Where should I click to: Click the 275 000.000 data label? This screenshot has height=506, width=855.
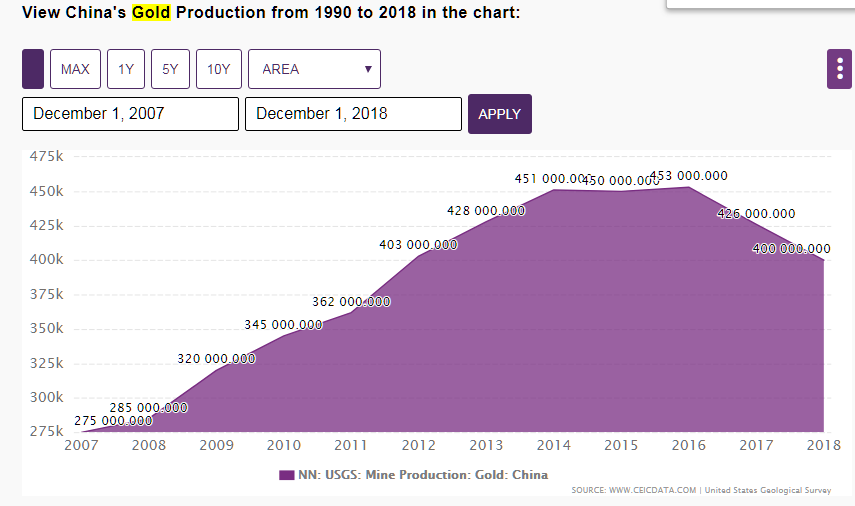pos(113,421)
